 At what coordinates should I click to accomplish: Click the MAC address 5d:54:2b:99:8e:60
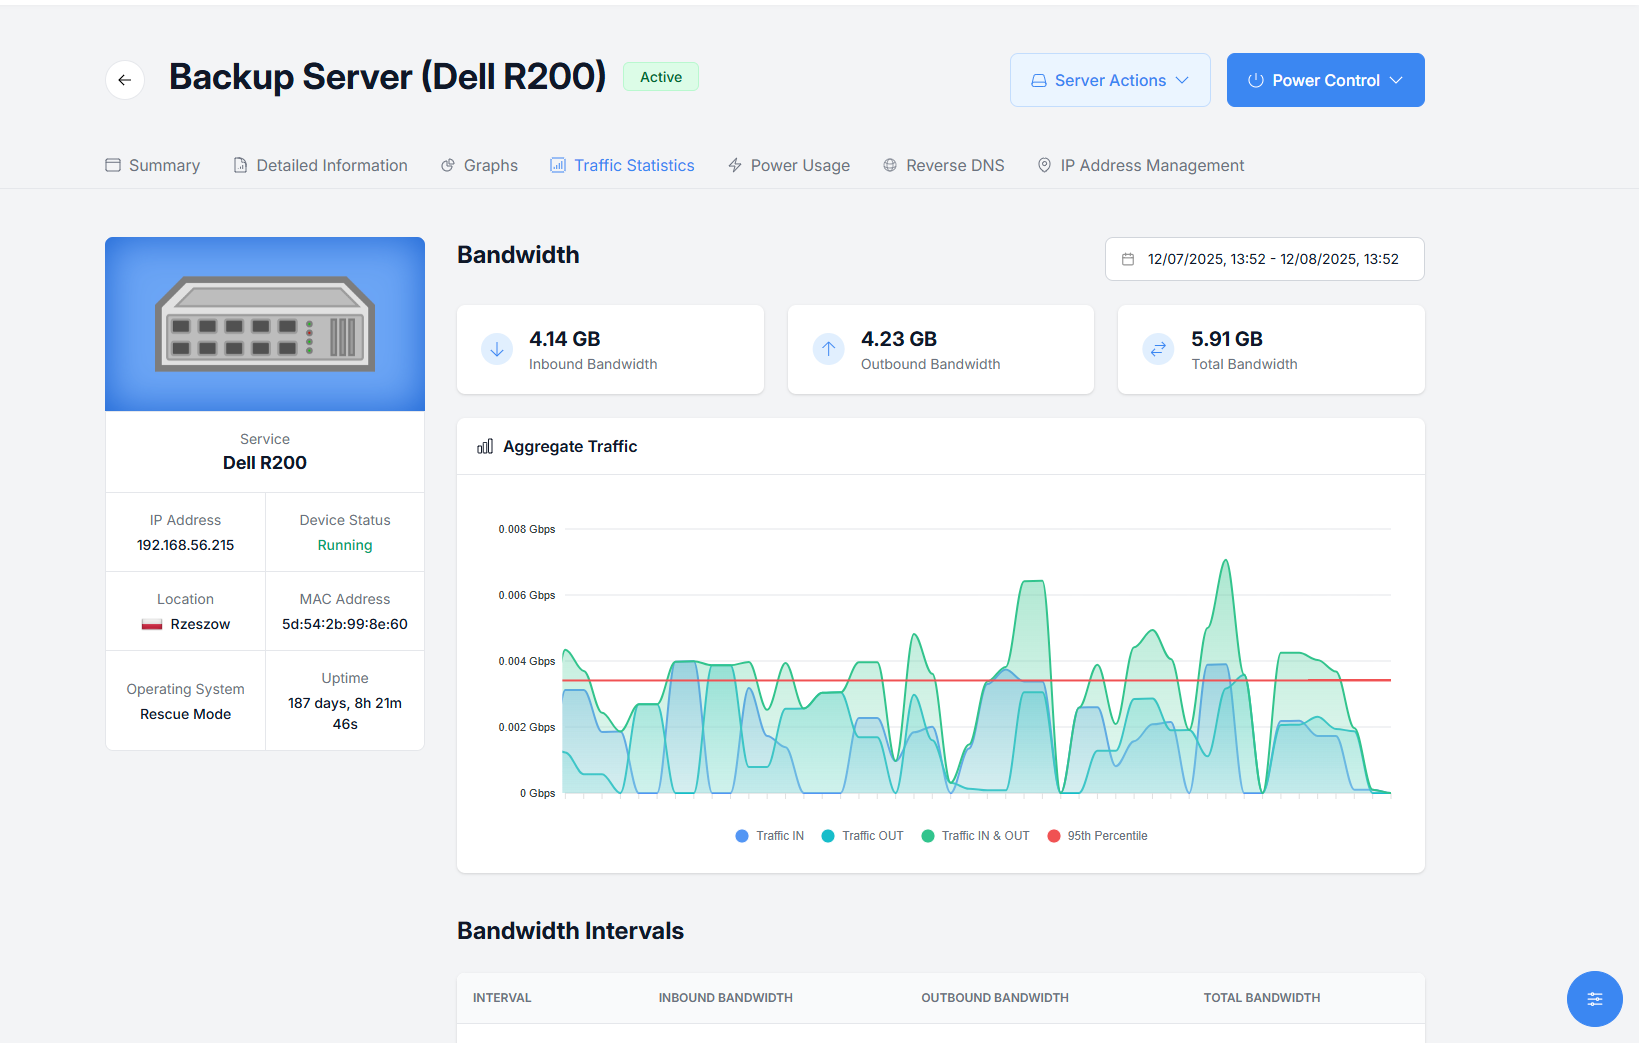pos(345,624)
